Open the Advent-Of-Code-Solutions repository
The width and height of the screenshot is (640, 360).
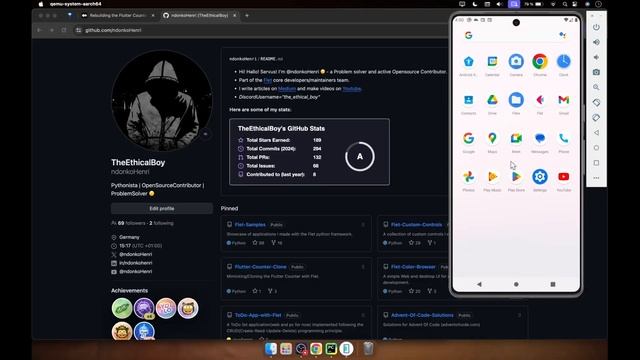pyautogui.click(x=422, y=315)
